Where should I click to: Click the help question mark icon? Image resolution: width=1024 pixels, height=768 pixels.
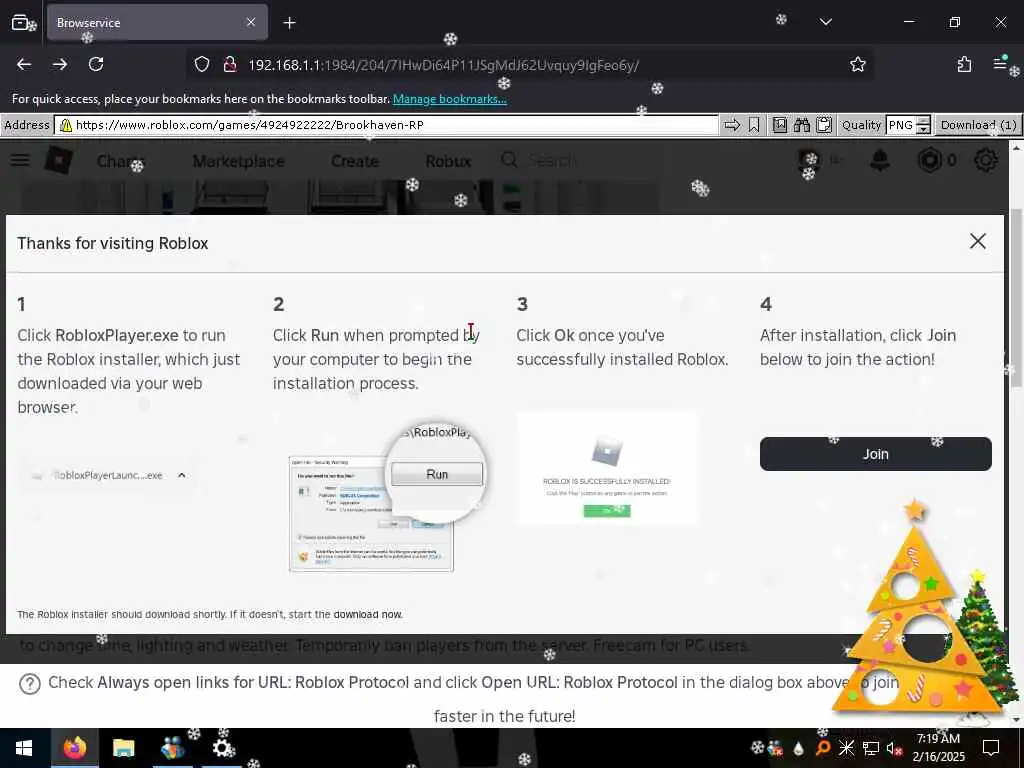point(29,683)
